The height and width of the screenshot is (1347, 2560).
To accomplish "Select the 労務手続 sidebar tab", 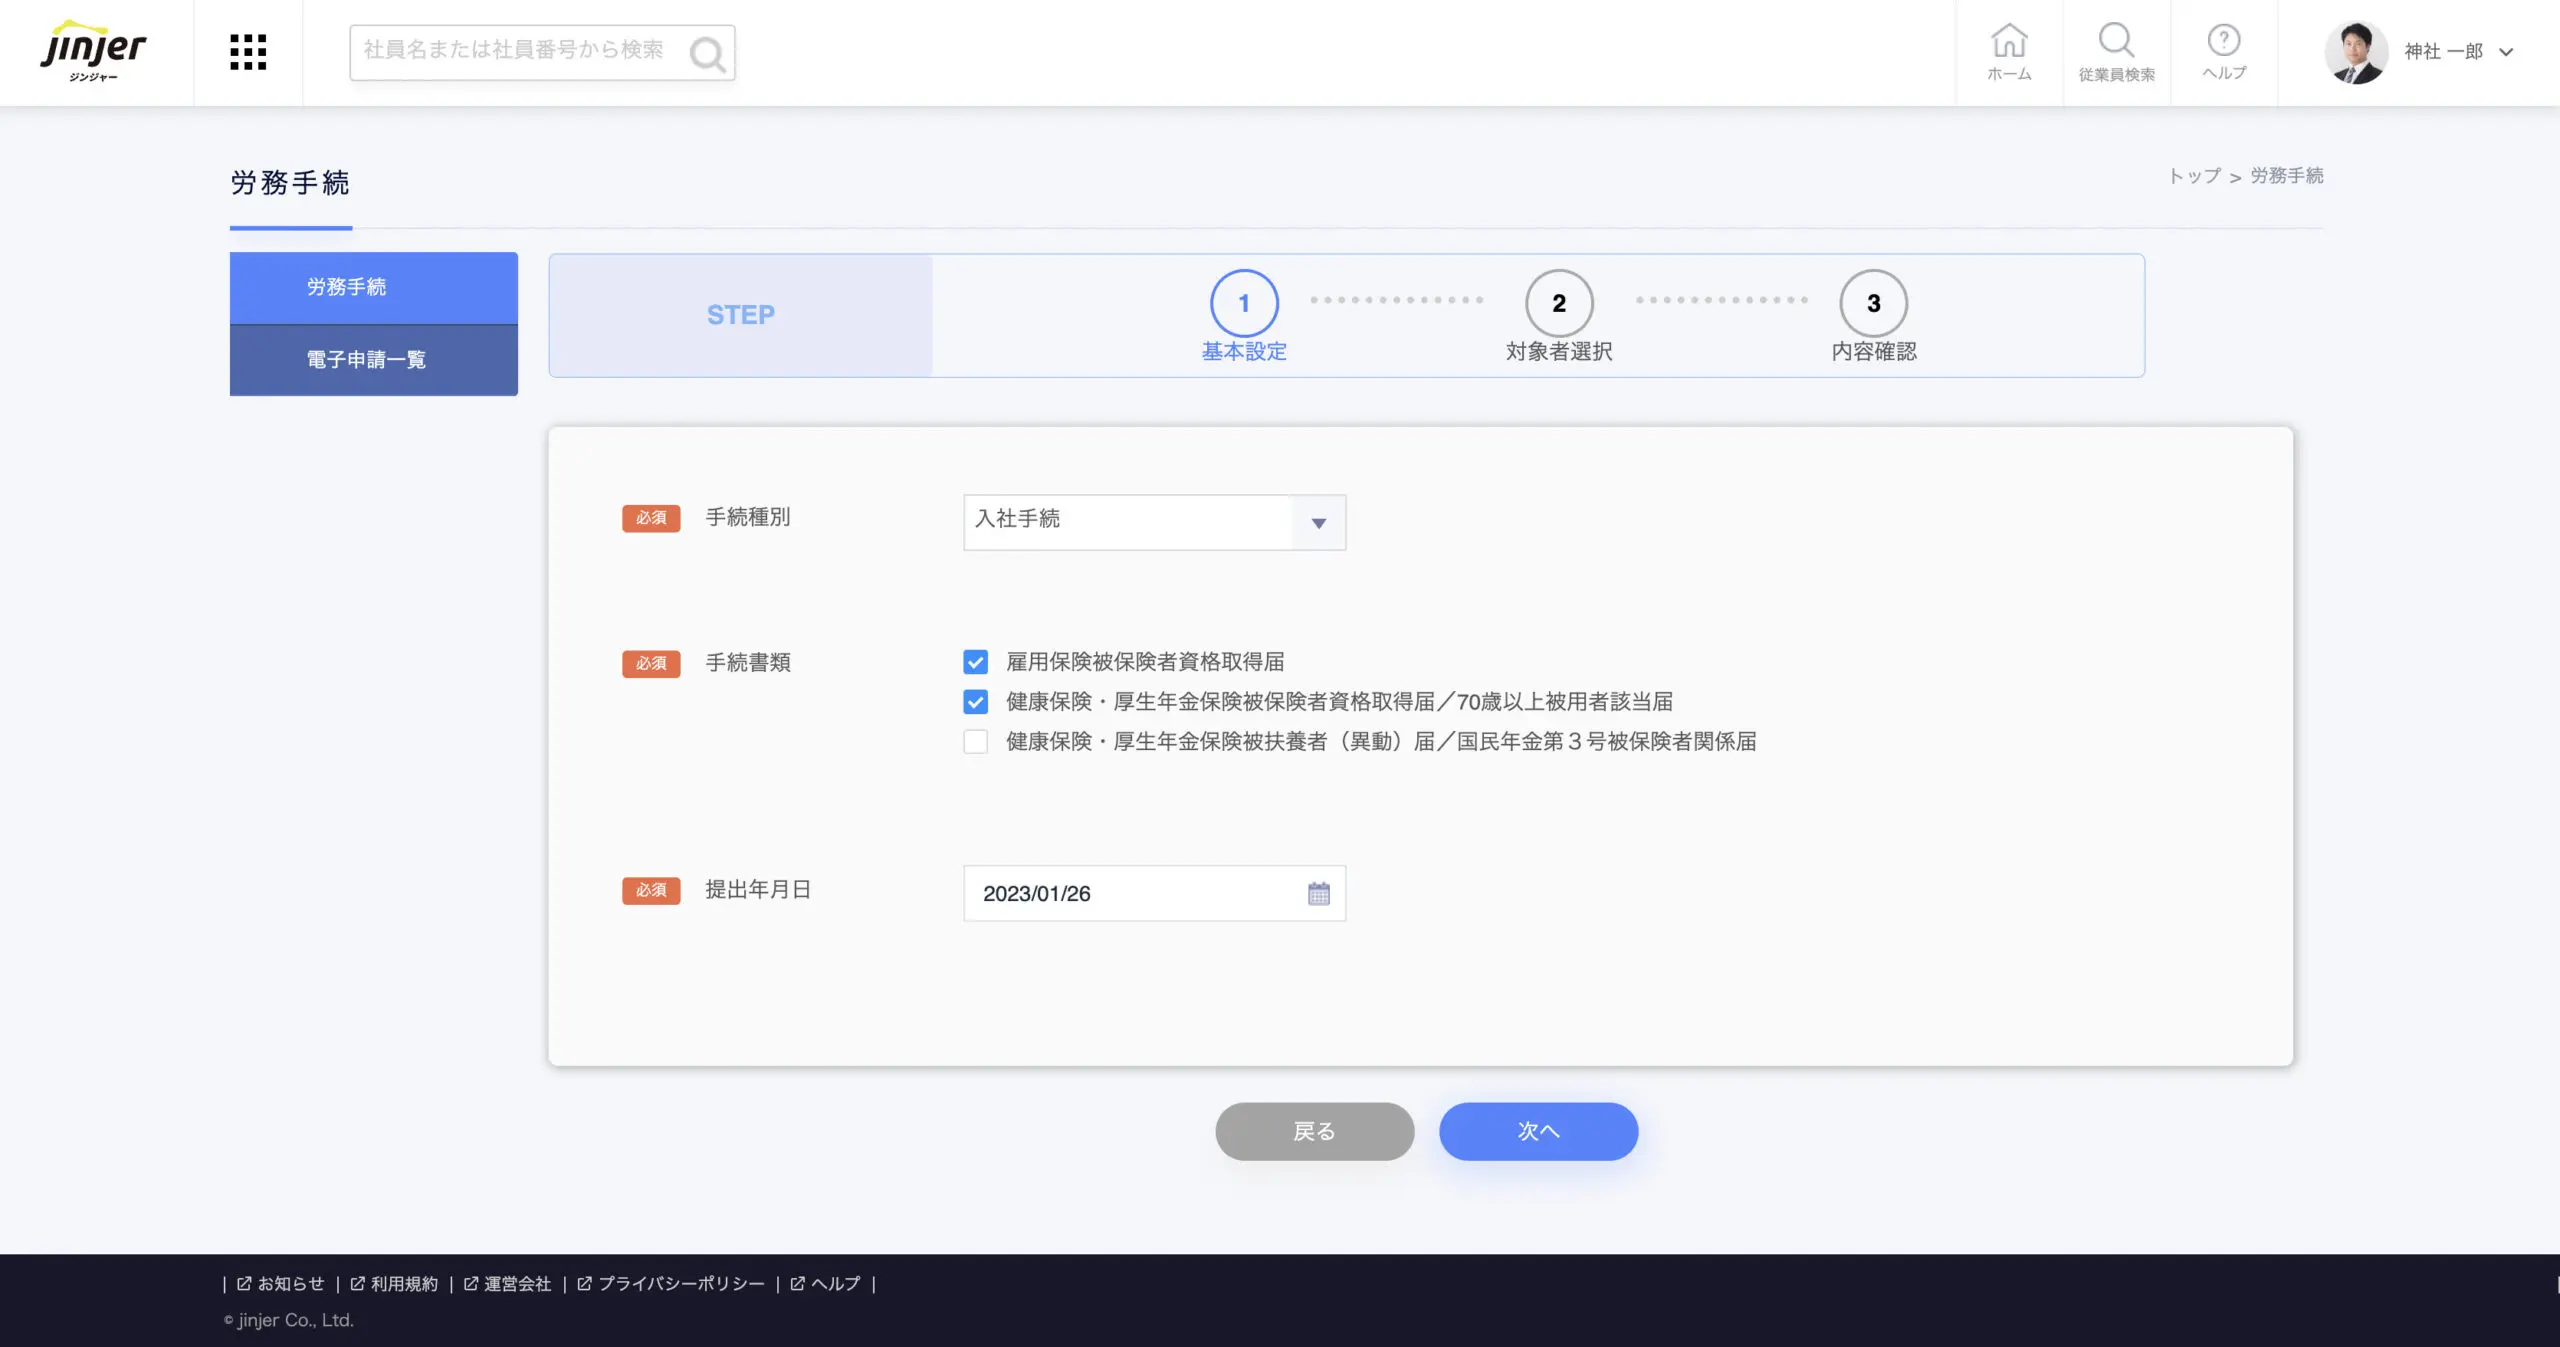I will tap(373, 288).
